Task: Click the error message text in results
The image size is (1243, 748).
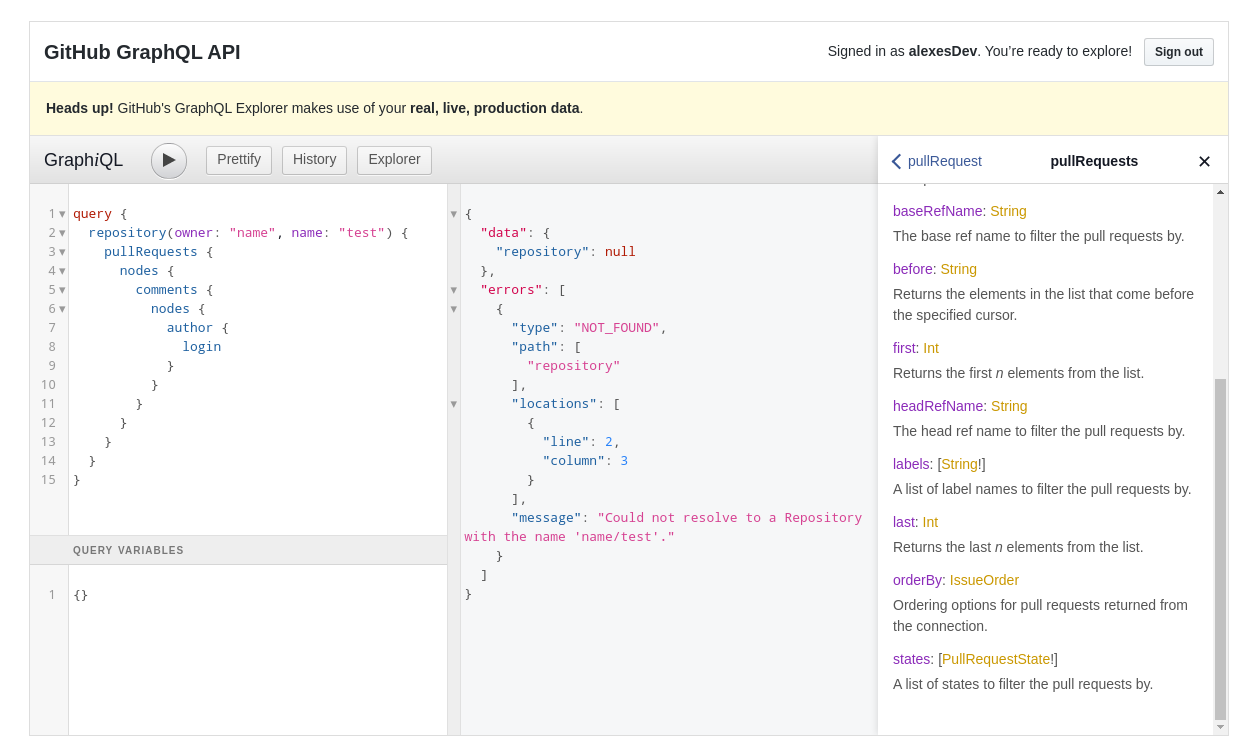Action: pyautogui.click(x=663, y=527)
